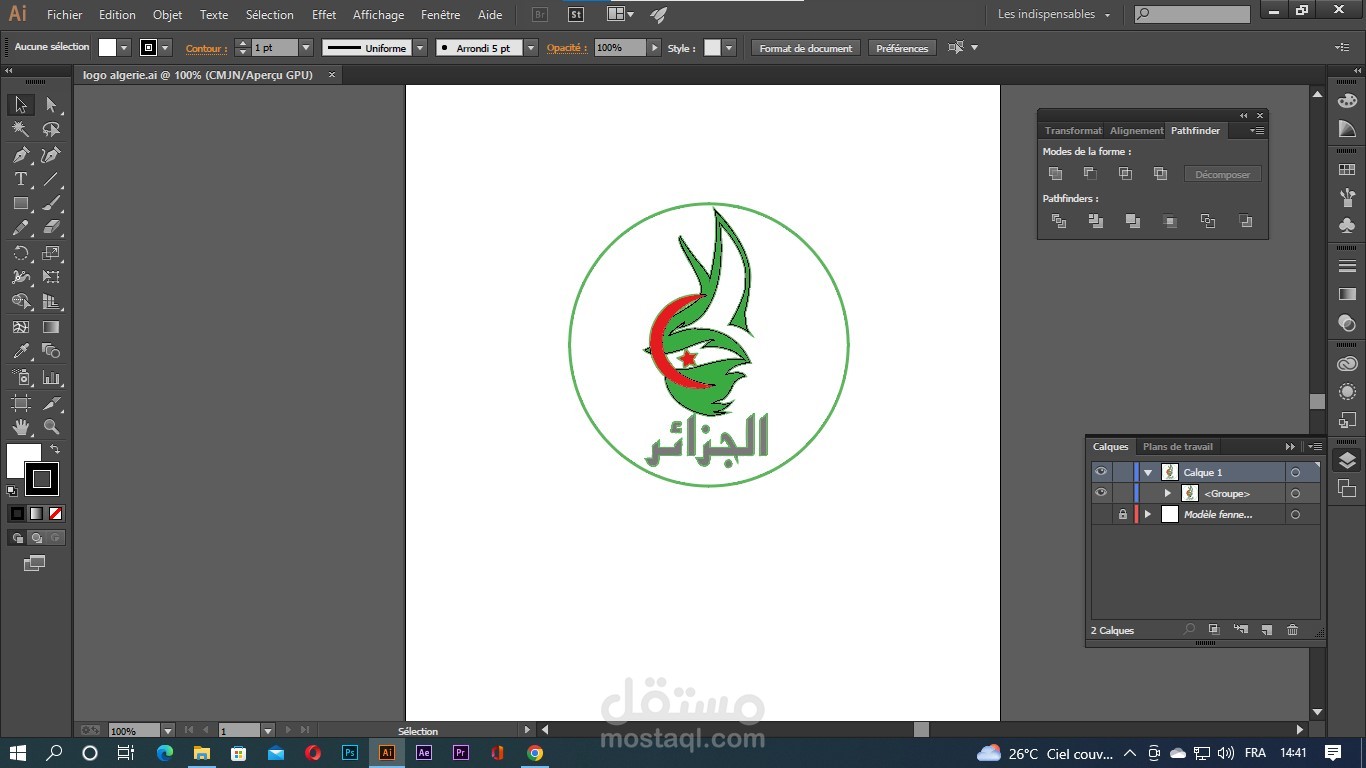Viewport: 1366px width, 768px height.
Task: Expand the Modèle fenne... layer
Action: [x=1148, y=514]
